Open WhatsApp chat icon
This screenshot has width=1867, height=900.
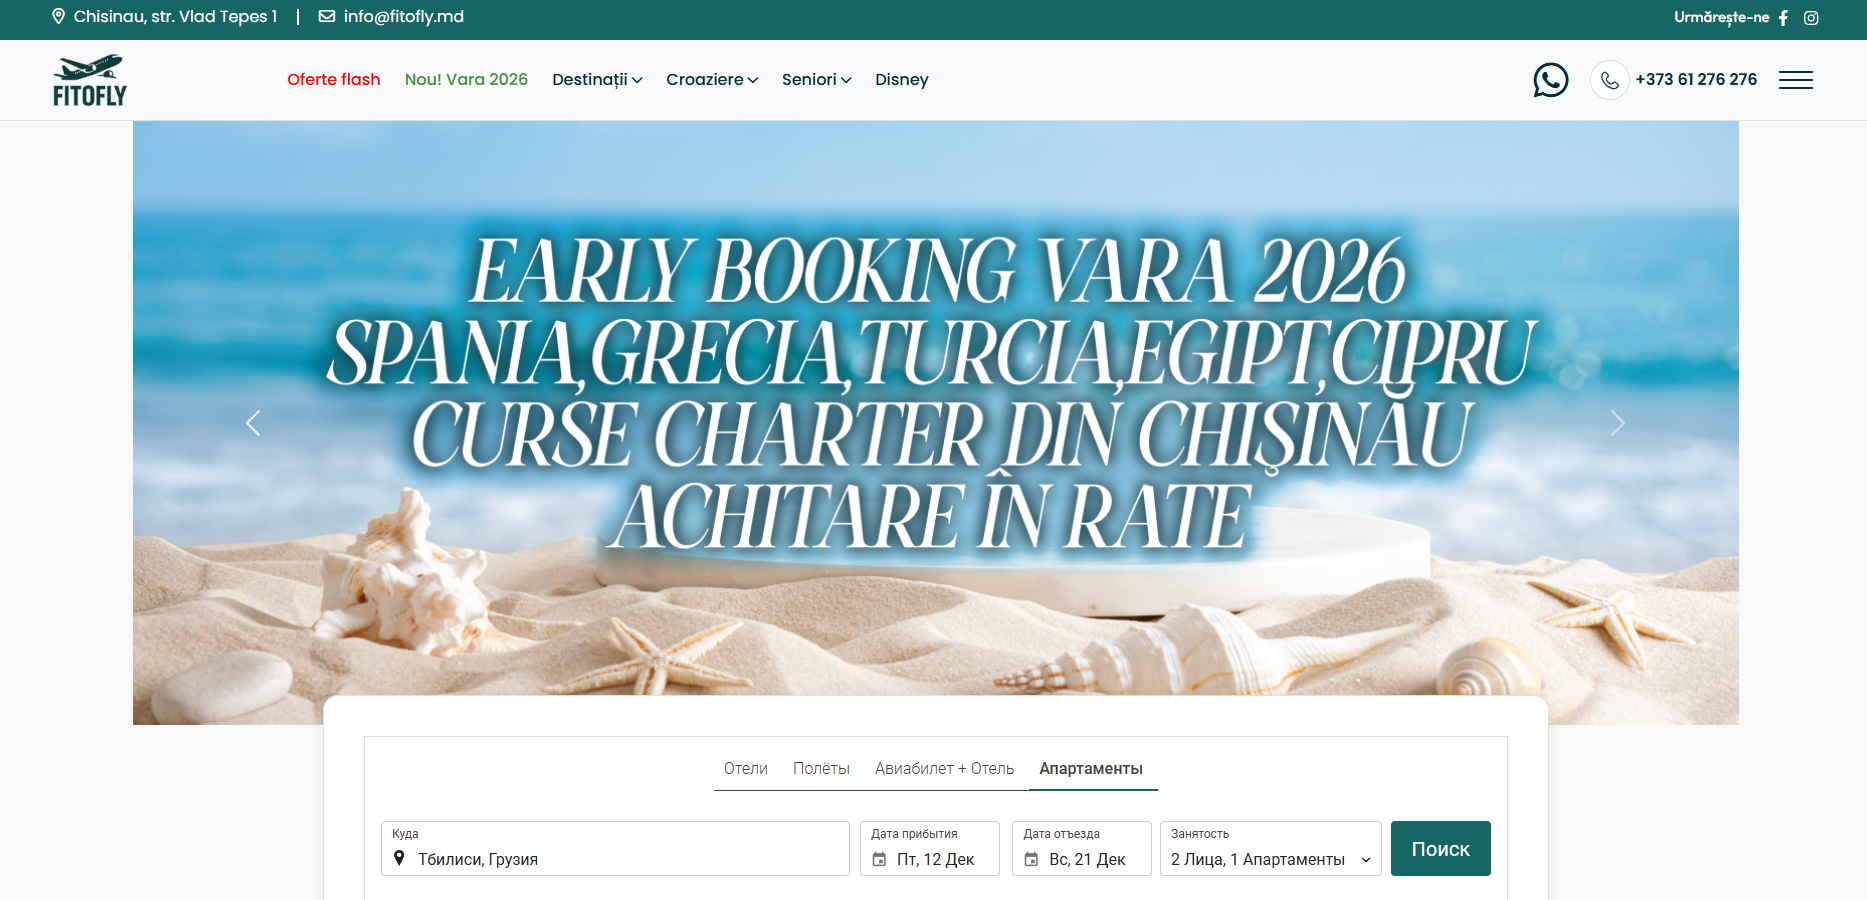(1550, 80)
